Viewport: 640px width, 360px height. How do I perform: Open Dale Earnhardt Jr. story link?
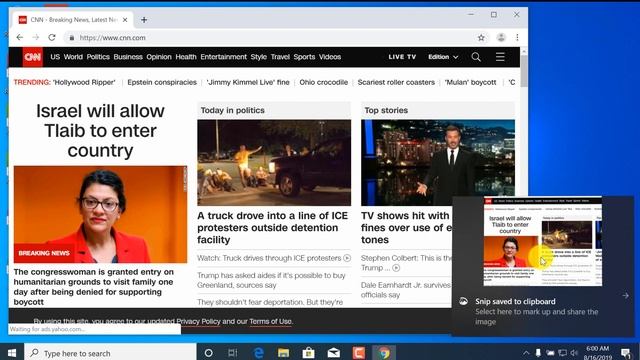(x=406, y=290)
